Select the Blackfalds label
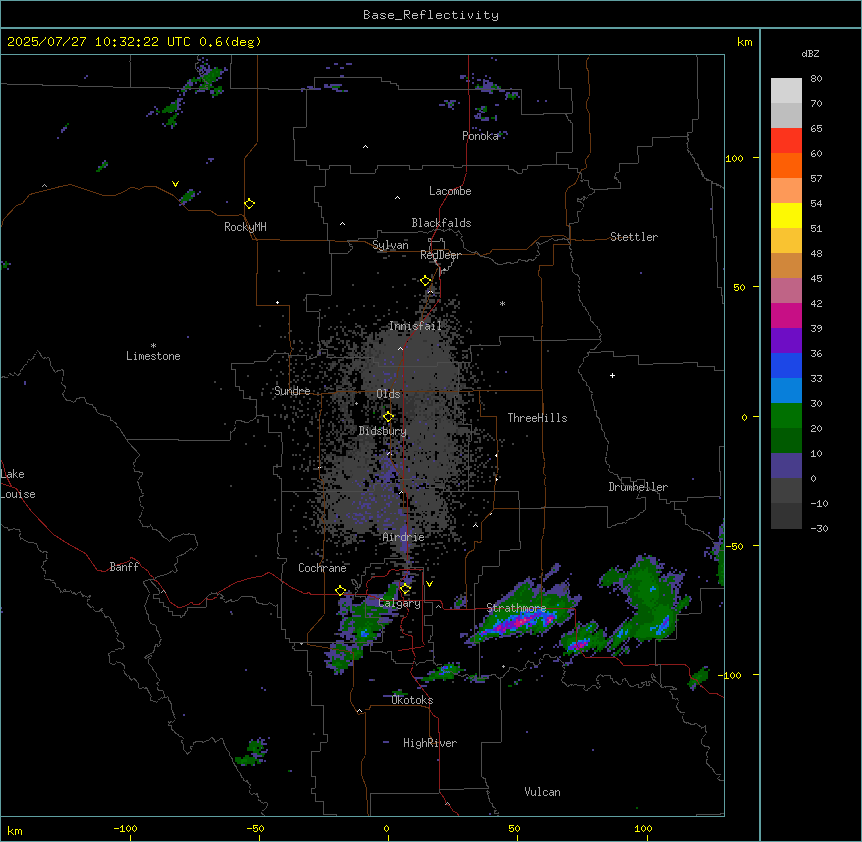The height and width of the screenshot is (842, 862). (441, 223)
